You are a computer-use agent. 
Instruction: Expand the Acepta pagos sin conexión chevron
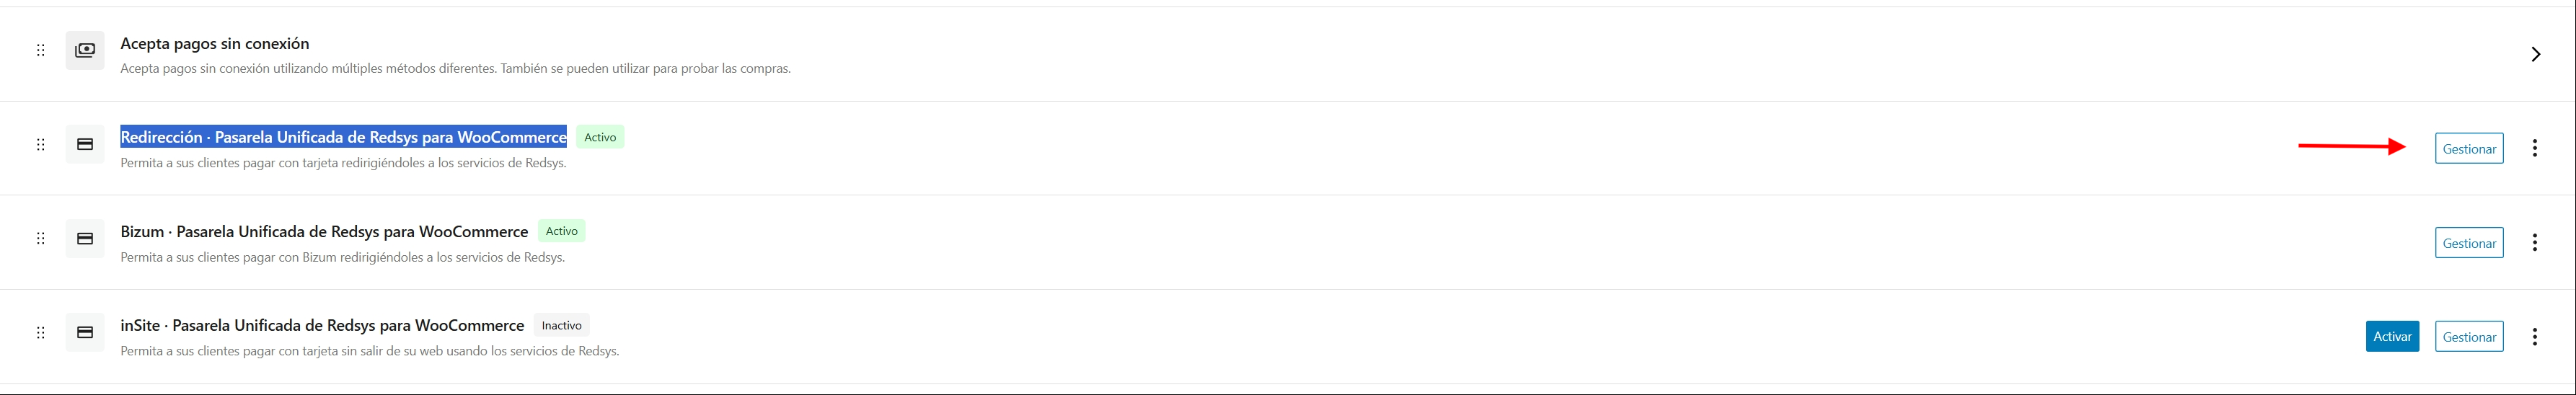pyautogui.click(x=2535, y=54)
